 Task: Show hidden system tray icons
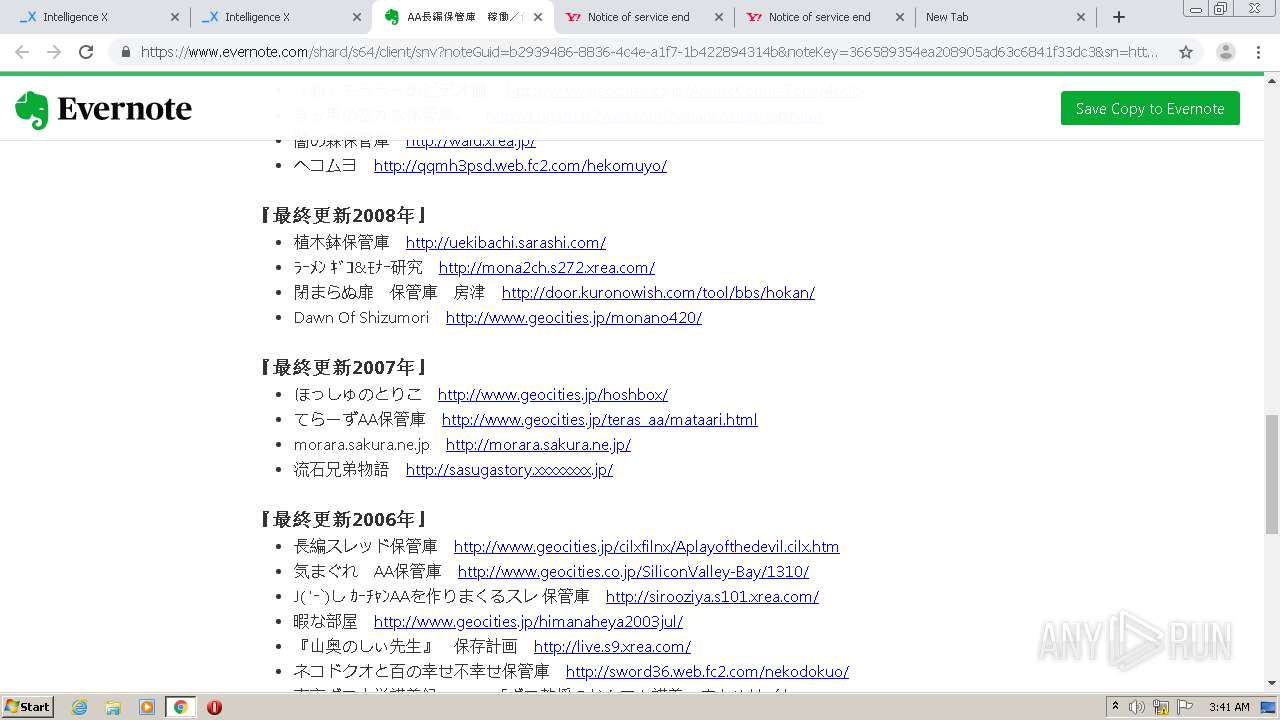click(x=1115, y=707)
